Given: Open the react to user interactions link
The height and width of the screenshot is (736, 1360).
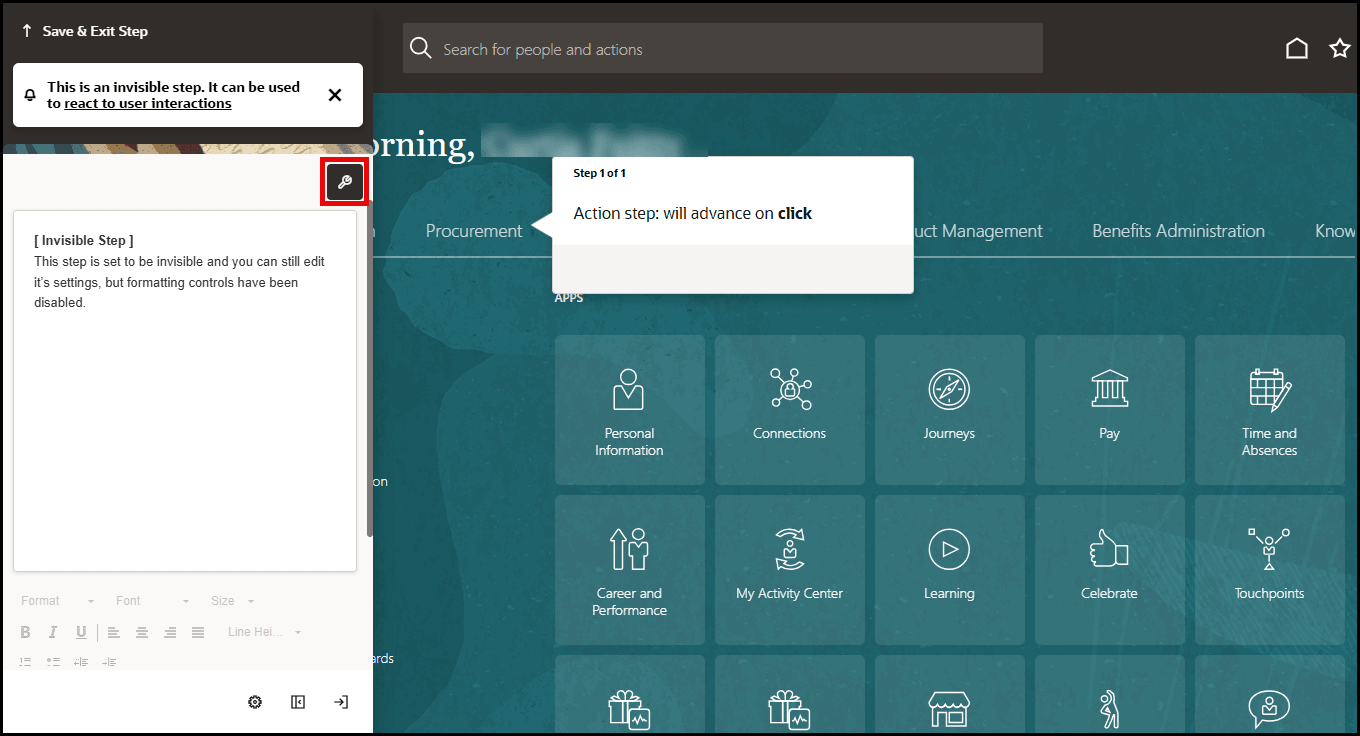Looking at the screenshot, I should (148, 103).
